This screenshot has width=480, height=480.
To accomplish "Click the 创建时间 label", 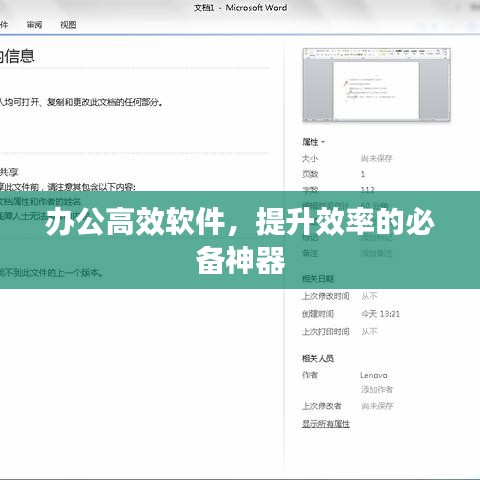I will [318, 314].
